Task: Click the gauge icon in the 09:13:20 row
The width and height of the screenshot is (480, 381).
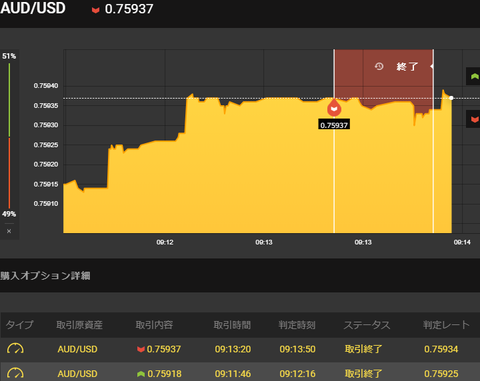Action: coord(15,349)
